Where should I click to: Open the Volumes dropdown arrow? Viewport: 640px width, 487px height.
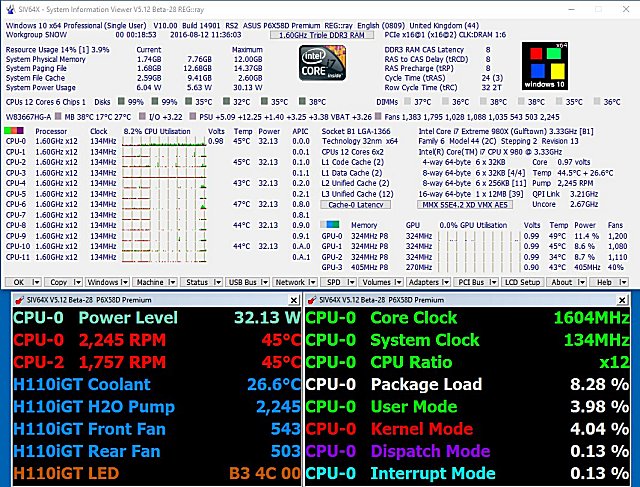(x=398, y=282)
